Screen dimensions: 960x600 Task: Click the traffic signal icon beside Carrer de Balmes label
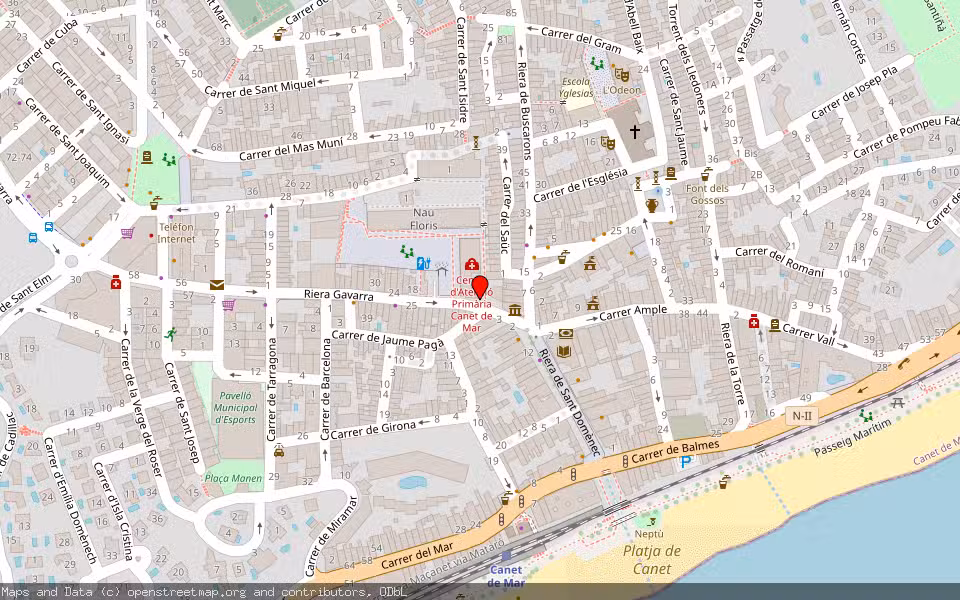[x=625, y=461]
